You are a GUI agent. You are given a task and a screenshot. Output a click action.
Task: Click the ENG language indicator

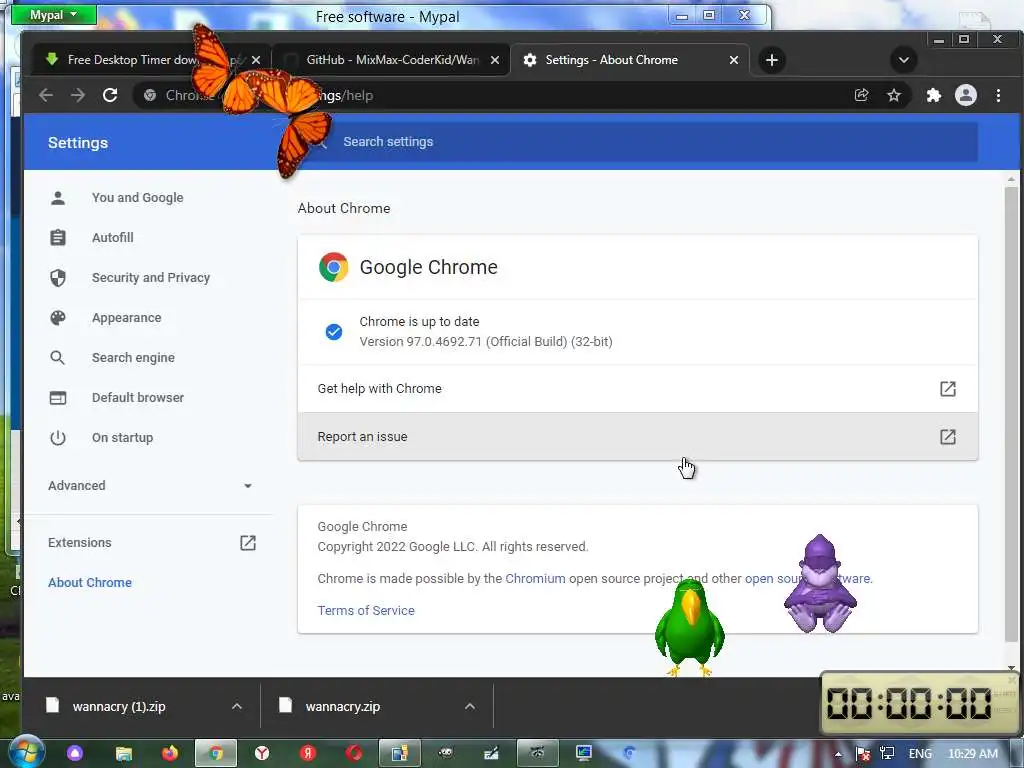(x=920, y=754)
